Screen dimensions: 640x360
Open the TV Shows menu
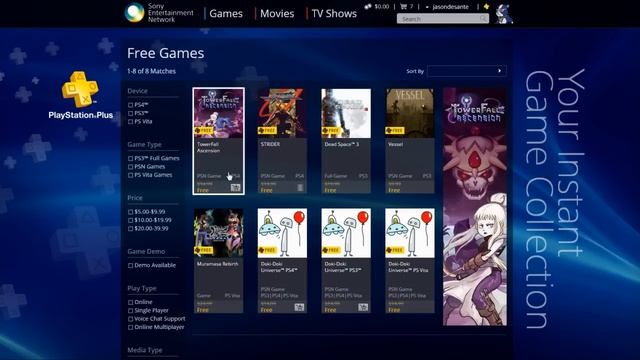pos(334,13)
